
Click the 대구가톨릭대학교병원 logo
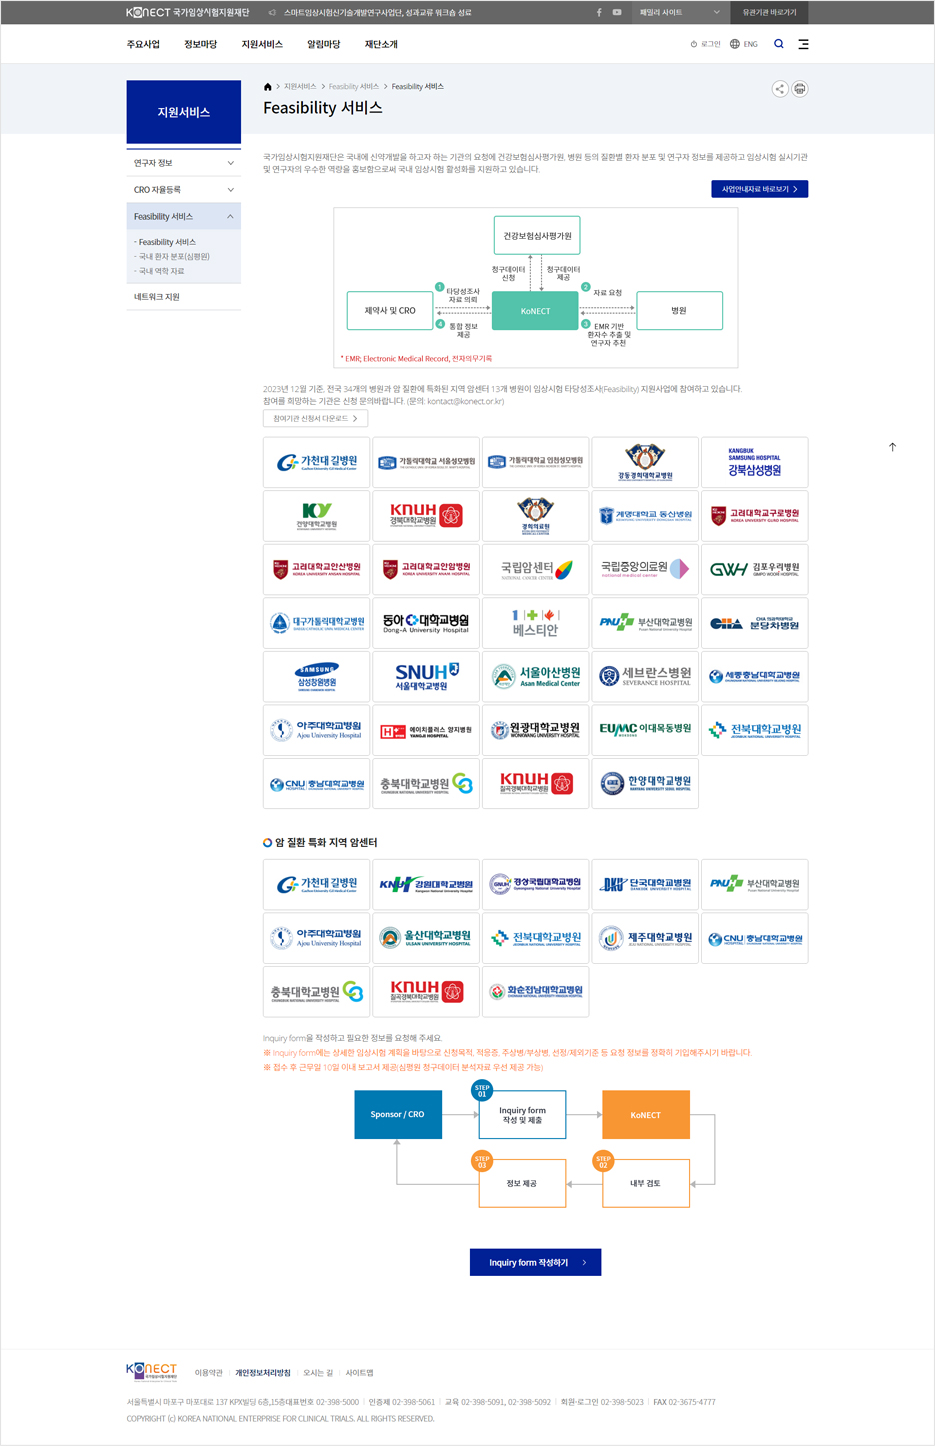[x=317, y=623]
